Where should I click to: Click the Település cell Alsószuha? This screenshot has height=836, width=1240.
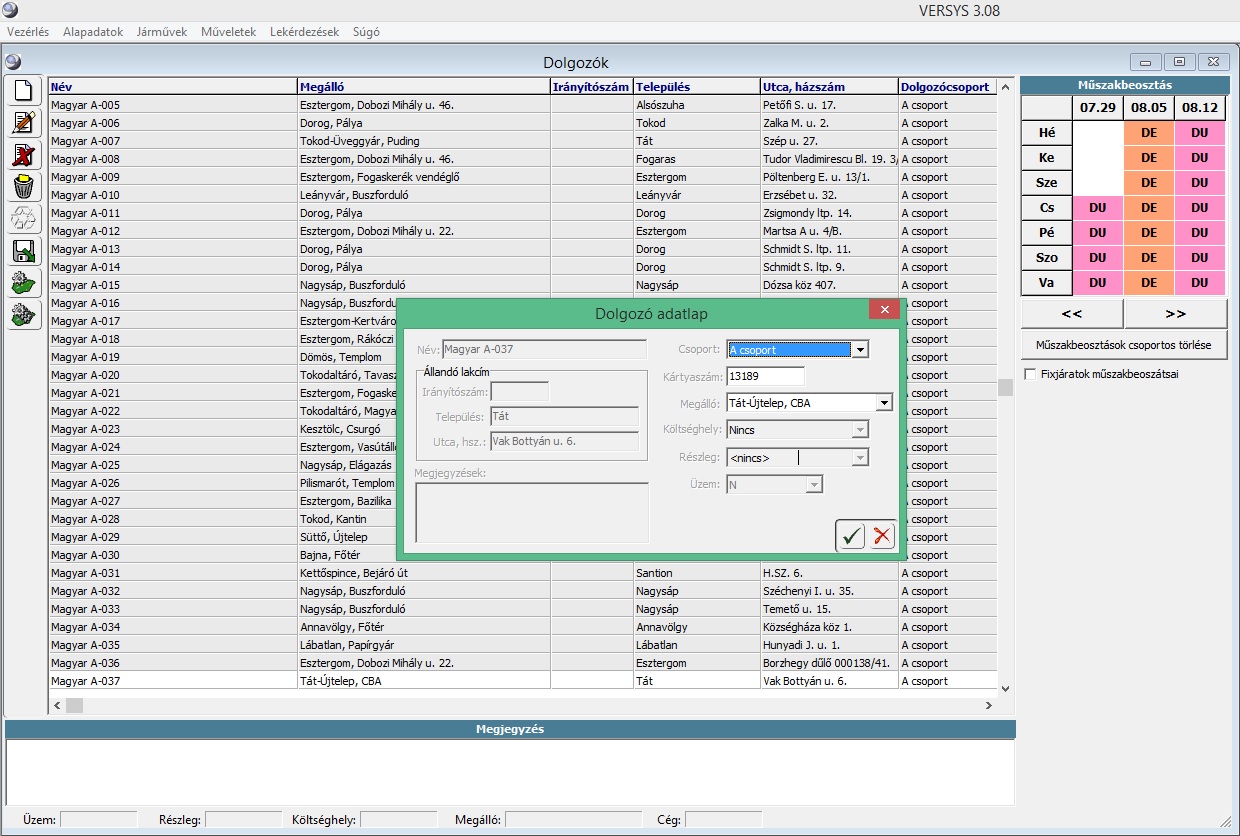697,105
